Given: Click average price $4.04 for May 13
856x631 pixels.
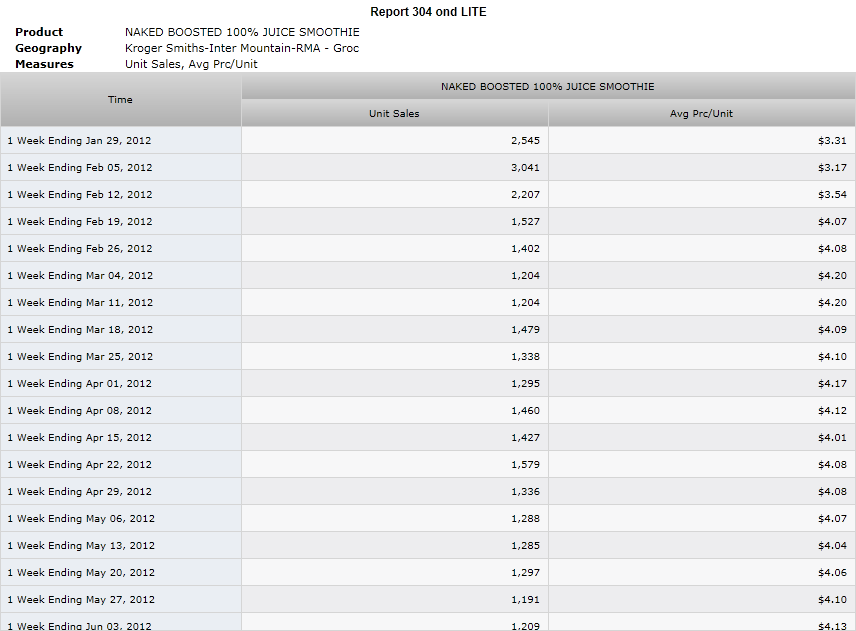Looking at the screenshot, I should click(x=832, y=546).
